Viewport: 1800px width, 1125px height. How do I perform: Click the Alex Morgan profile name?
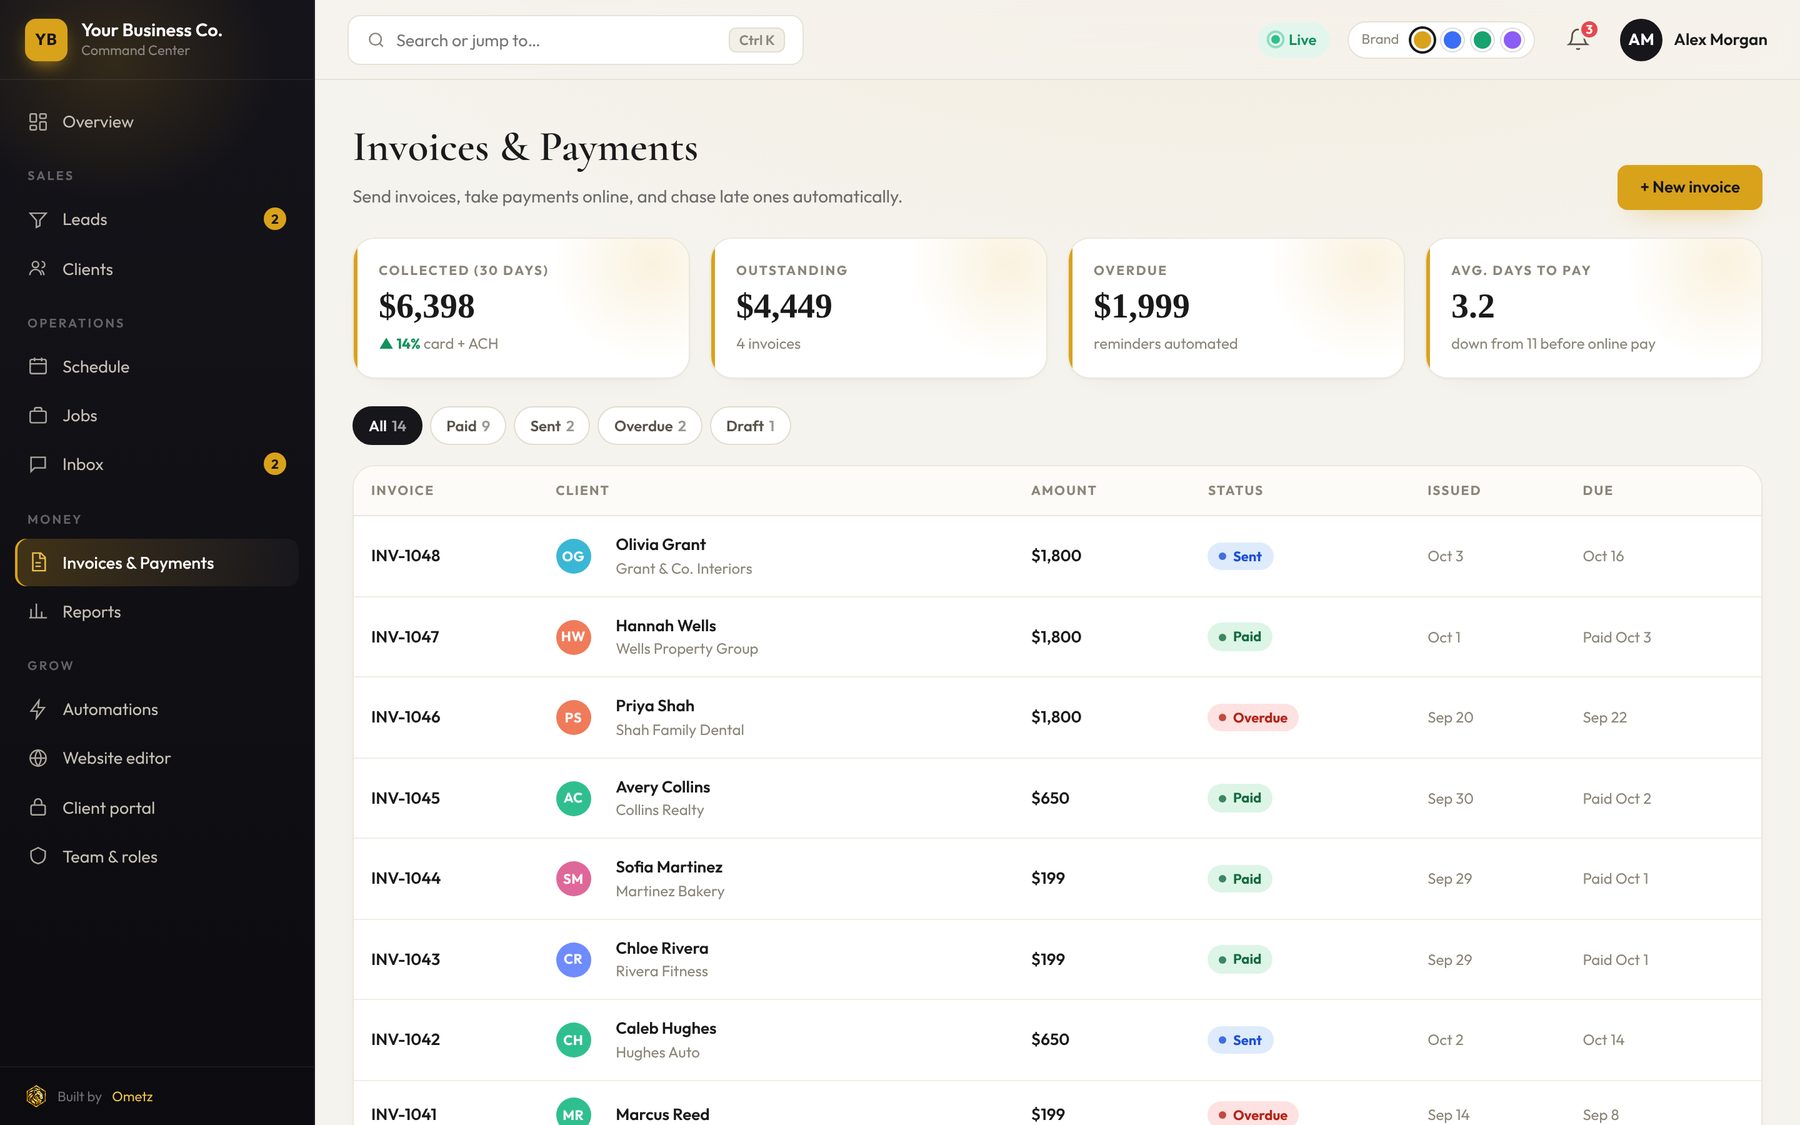click(1720, 40)
